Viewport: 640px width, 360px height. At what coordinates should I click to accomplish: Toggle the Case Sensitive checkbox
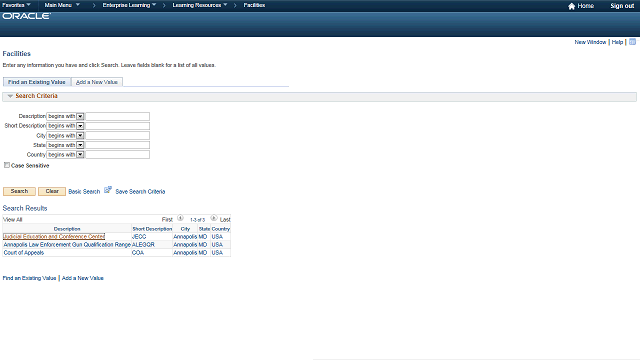(7, 165)
